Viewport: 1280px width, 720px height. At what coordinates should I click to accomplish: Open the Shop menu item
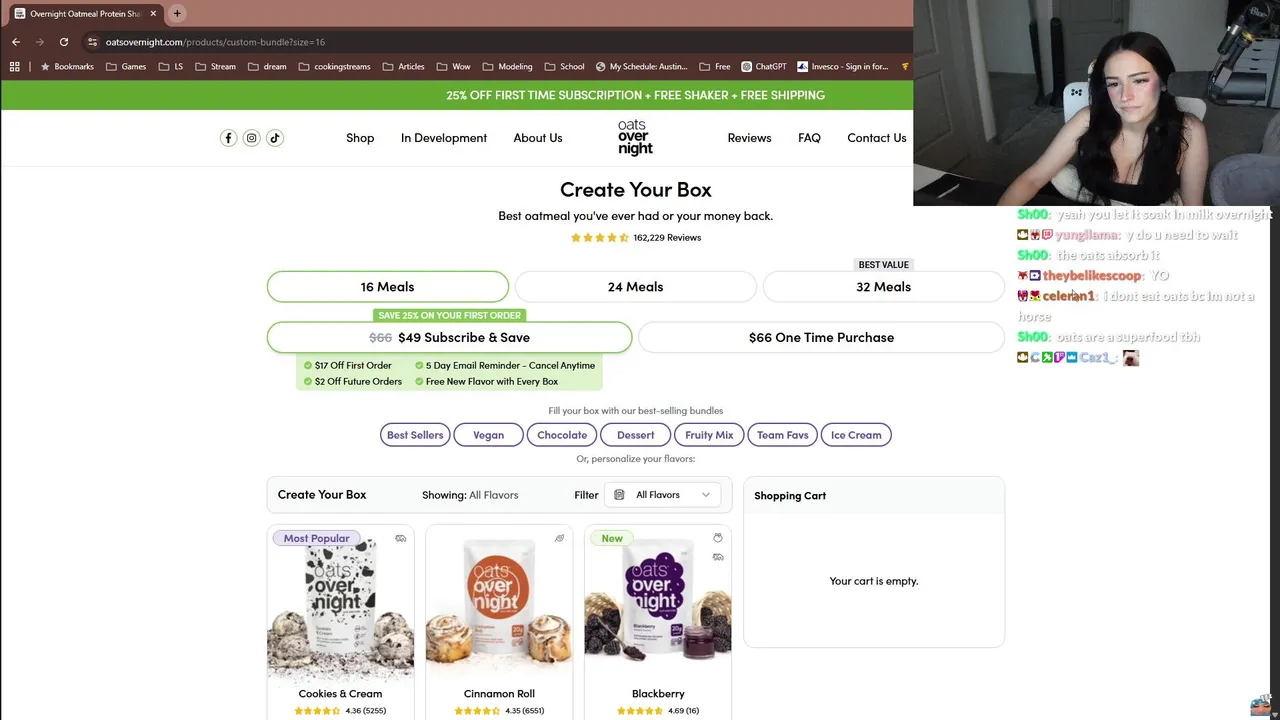360,138
